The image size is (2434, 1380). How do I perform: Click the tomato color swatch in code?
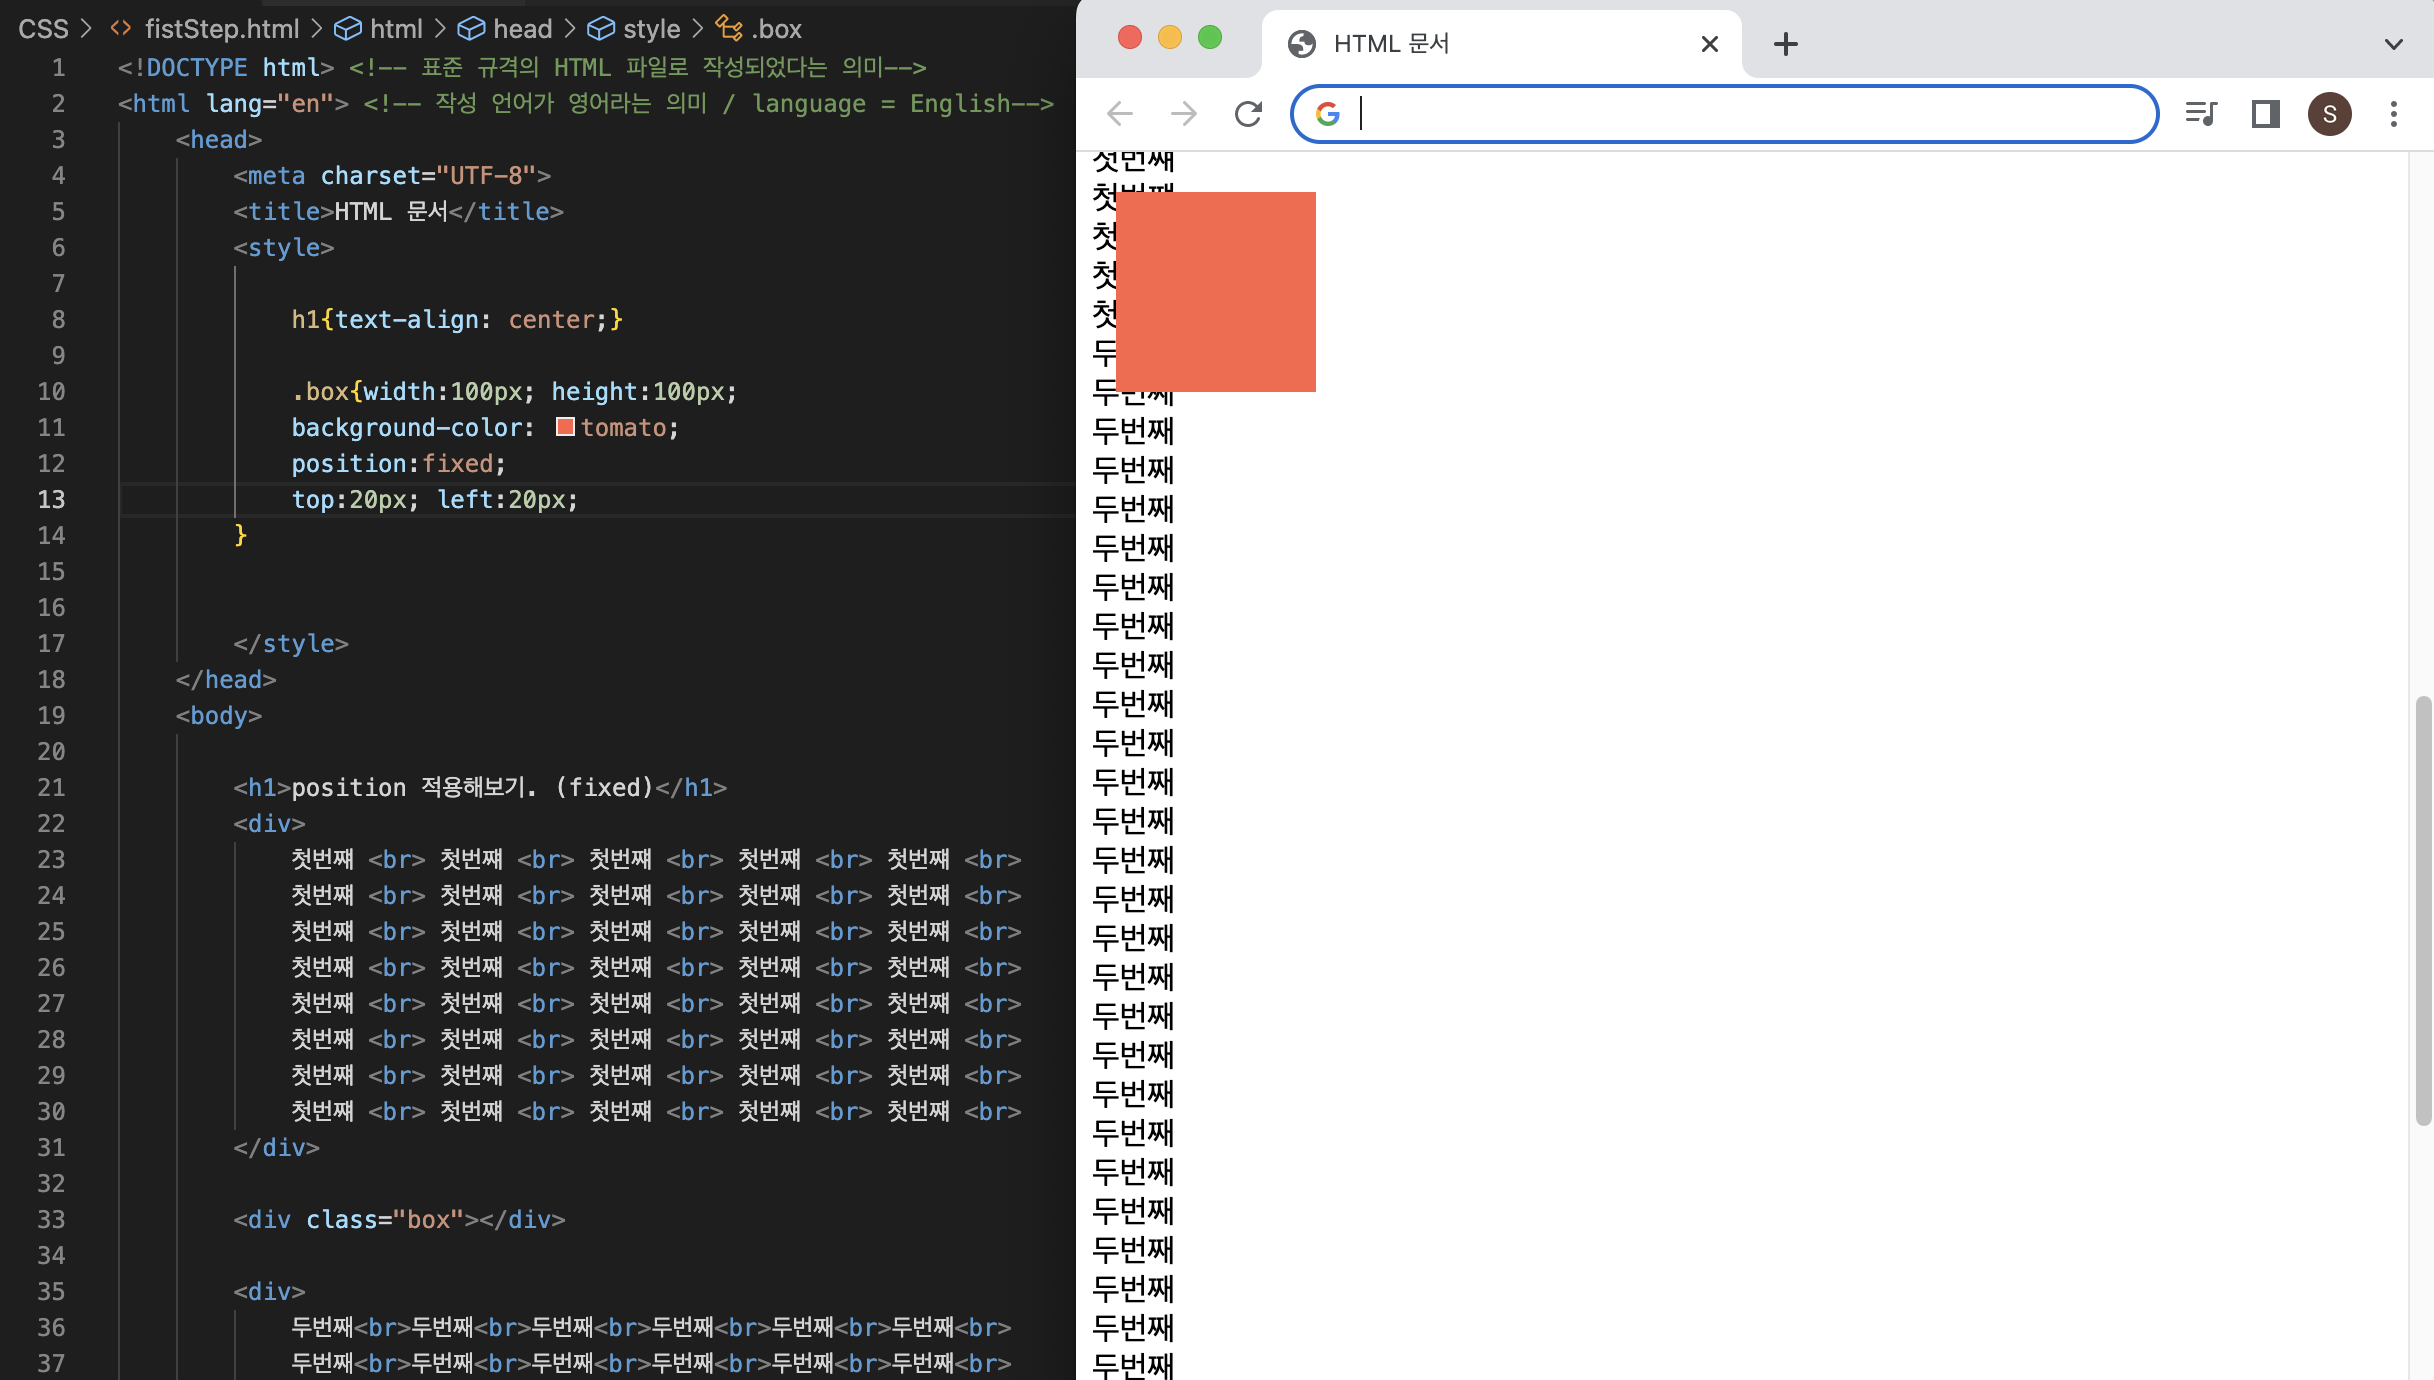pos(565,427)
